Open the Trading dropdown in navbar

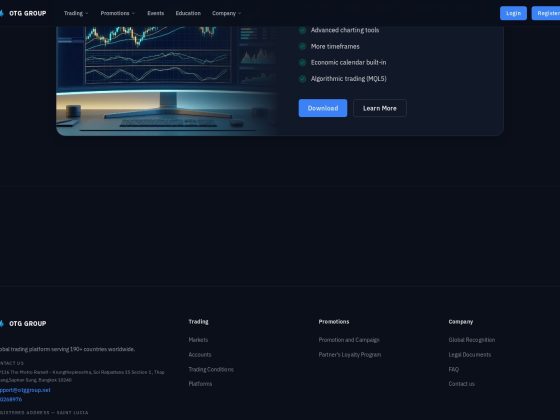76,13
